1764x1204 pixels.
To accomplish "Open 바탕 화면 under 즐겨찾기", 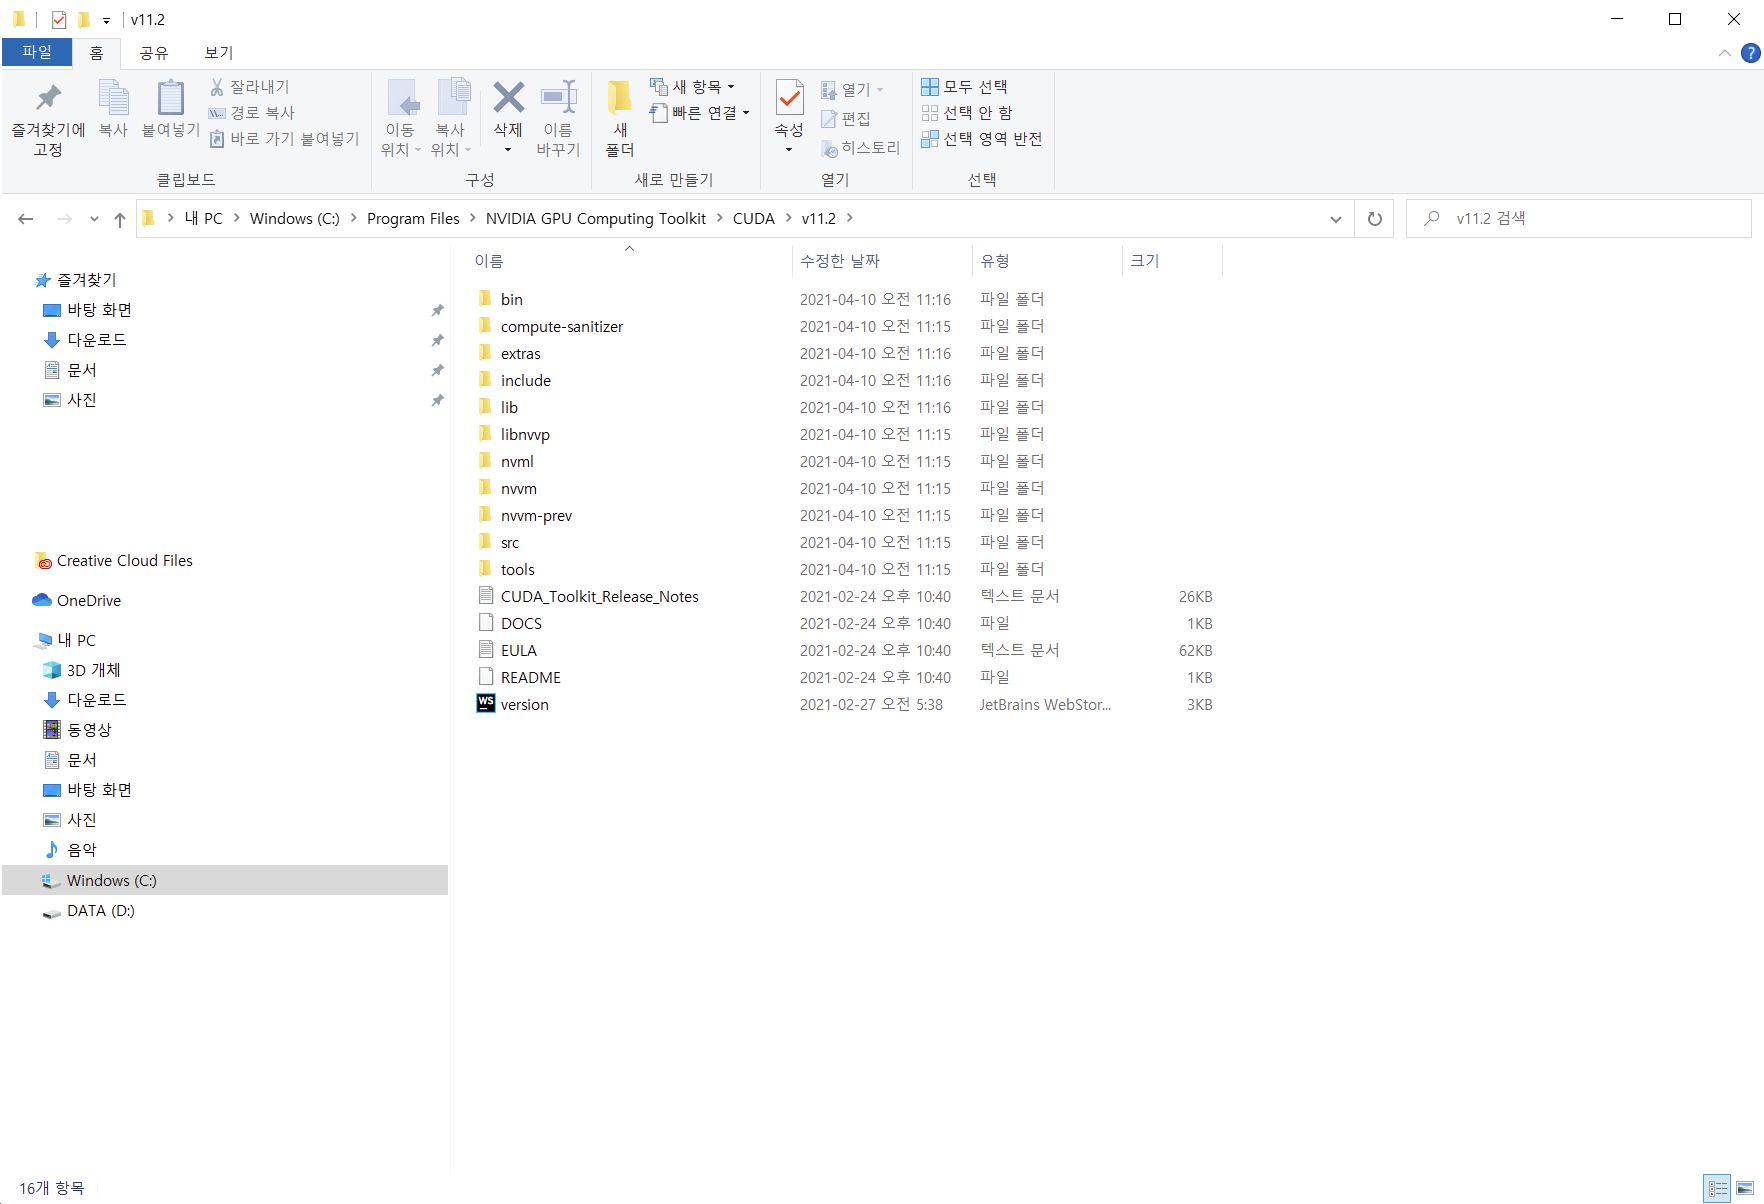I will (x=99, y=310).
